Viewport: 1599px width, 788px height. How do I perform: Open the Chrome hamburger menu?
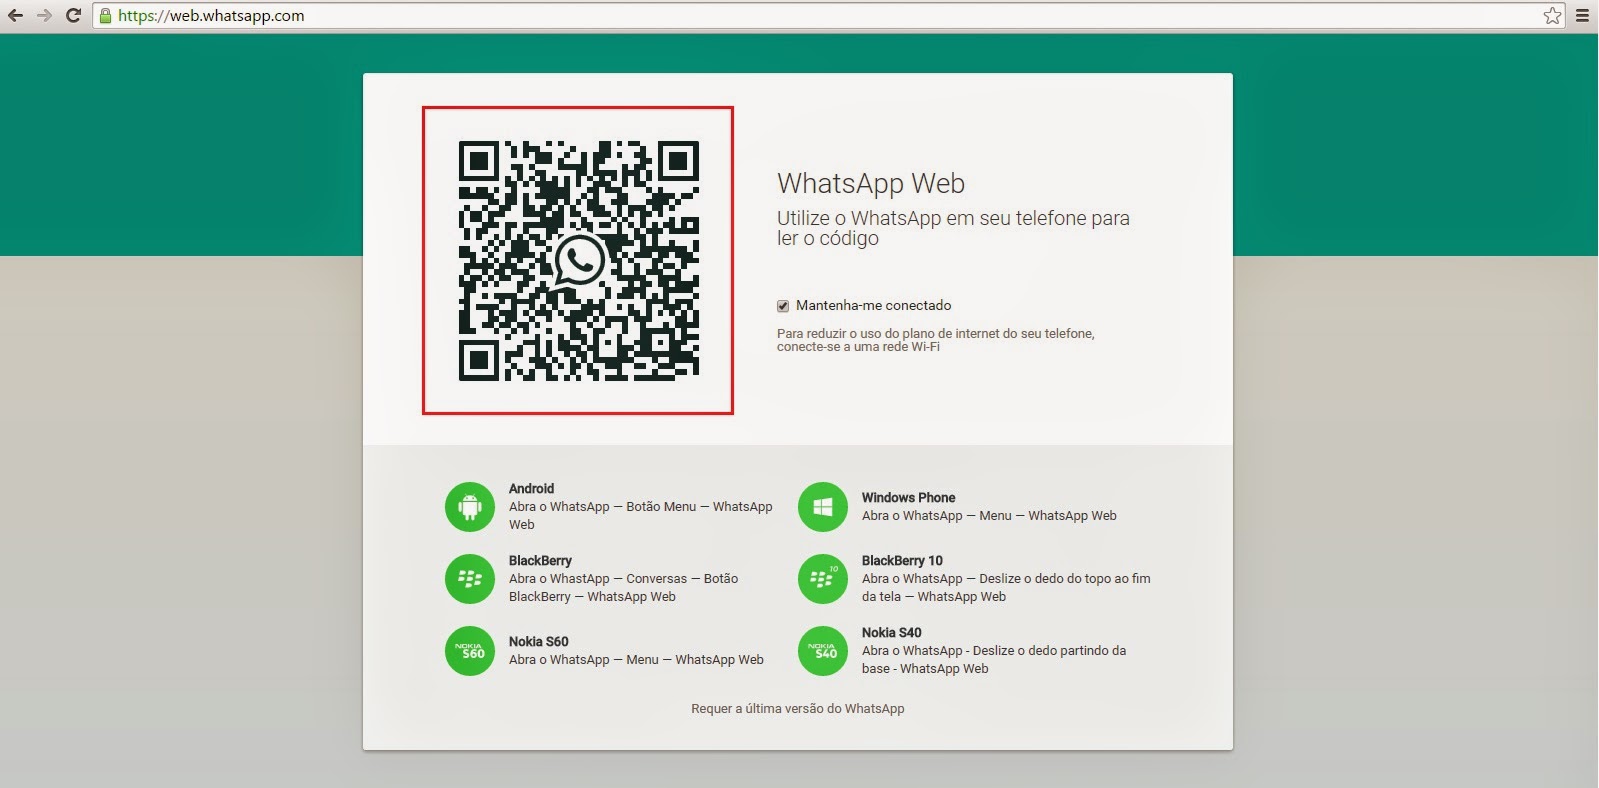[x=1582, y=15]
